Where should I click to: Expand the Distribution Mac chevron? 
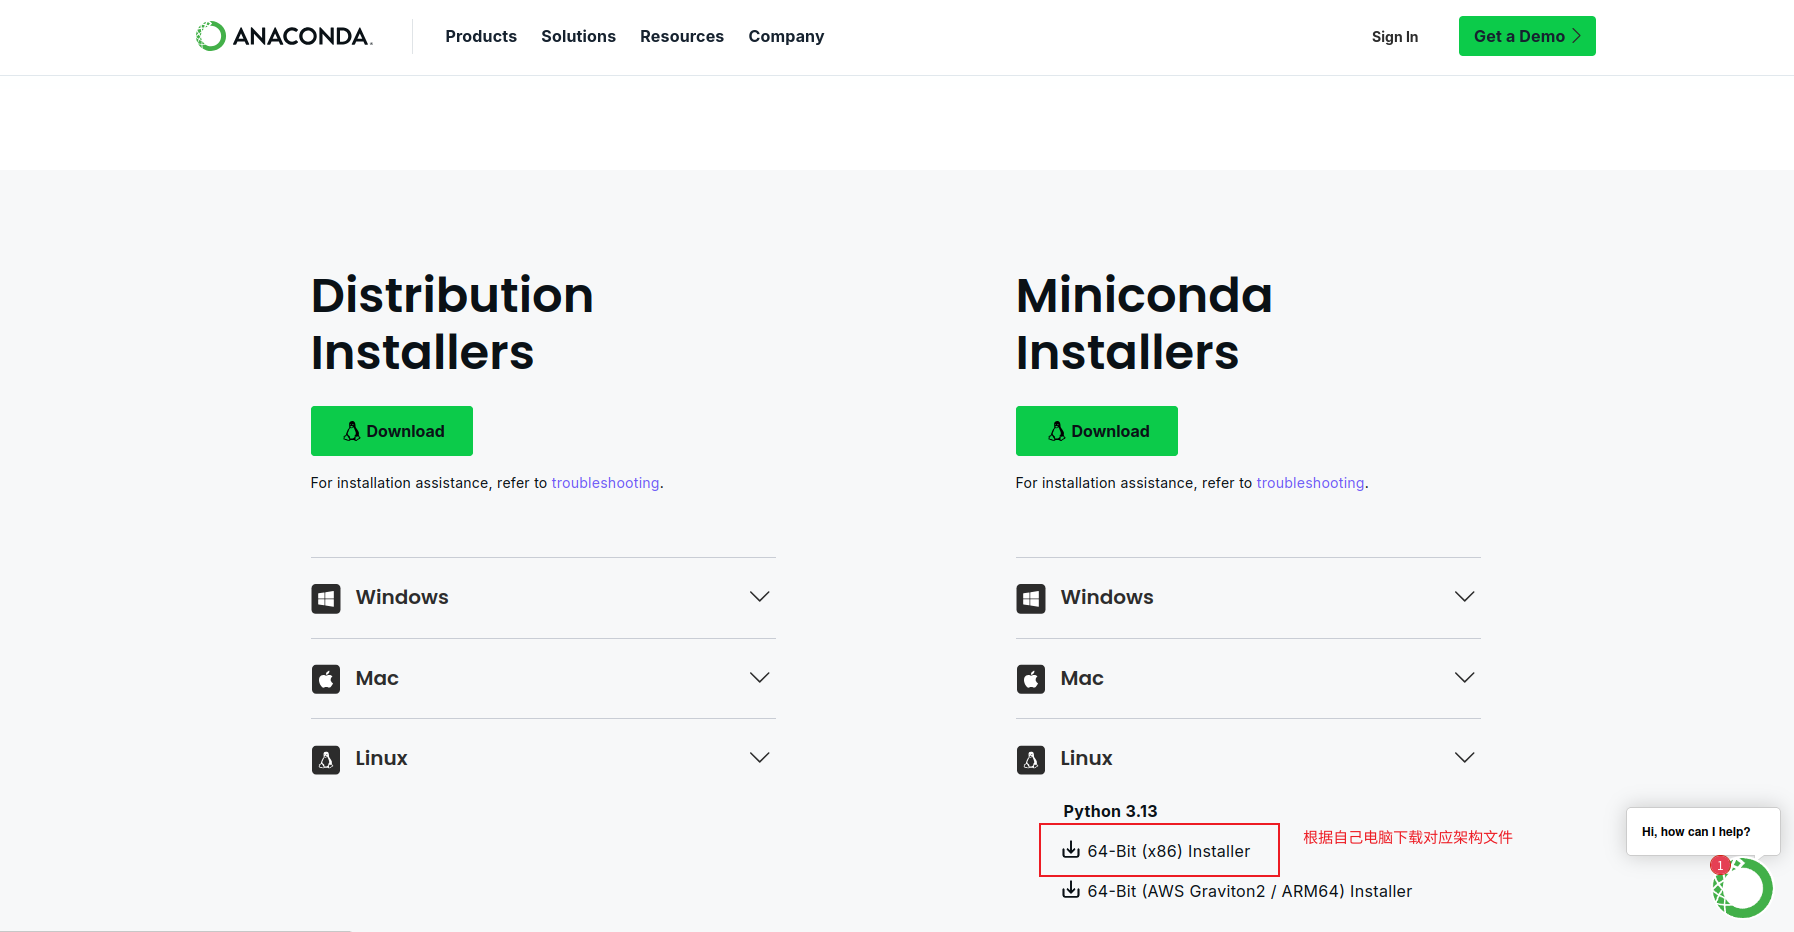(760, 677)
